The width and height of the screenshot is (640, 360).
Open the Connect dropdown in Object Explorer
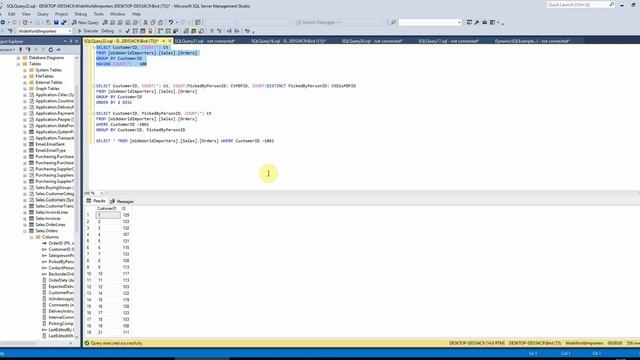[7, 50]
